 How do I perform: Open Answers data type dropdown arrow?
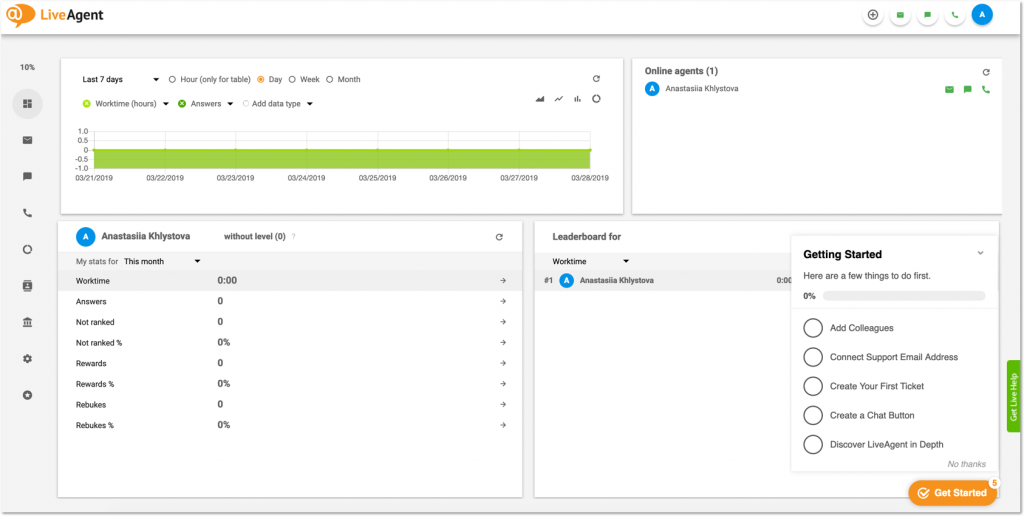click(230, 104)
